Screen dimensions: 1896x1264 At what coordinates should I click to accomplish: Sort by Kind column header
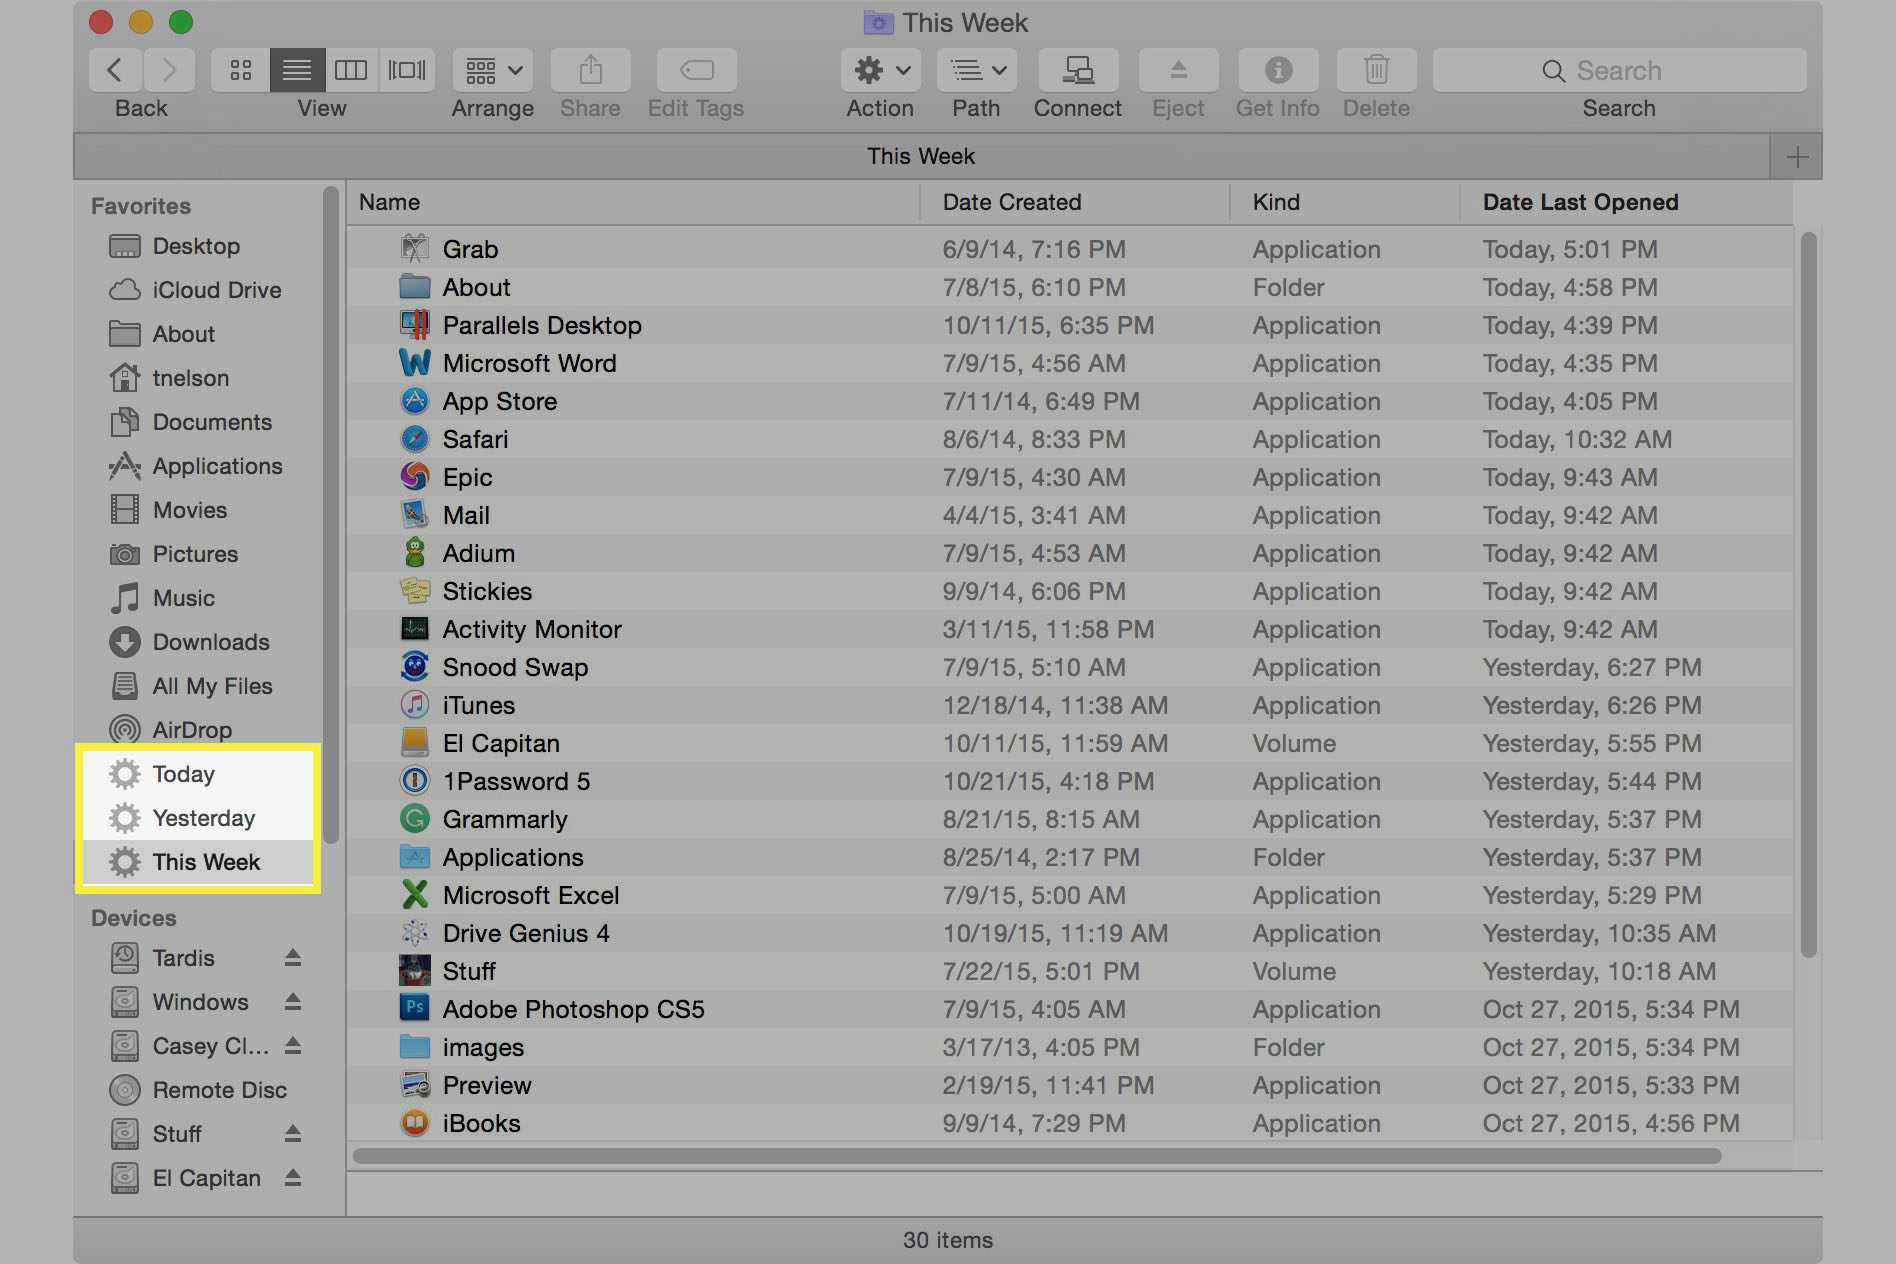click(1345, 202)
